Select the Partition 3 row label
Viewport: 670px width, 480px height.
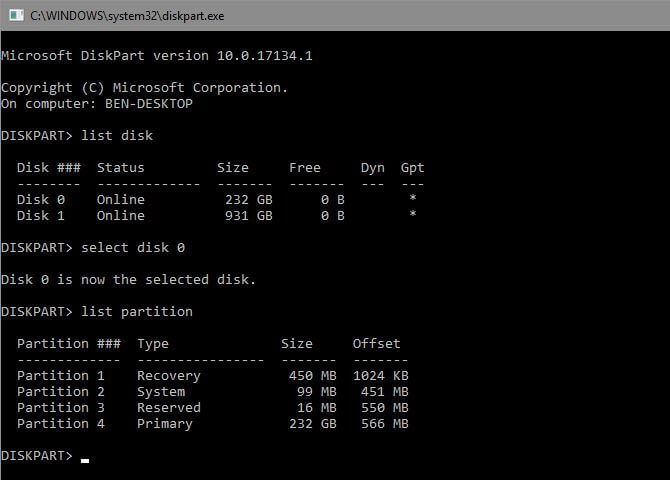61,407
